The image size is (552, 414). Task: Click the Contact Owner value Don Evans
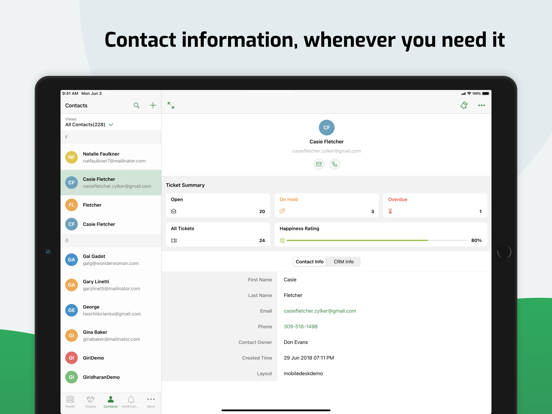pos(296,342)
